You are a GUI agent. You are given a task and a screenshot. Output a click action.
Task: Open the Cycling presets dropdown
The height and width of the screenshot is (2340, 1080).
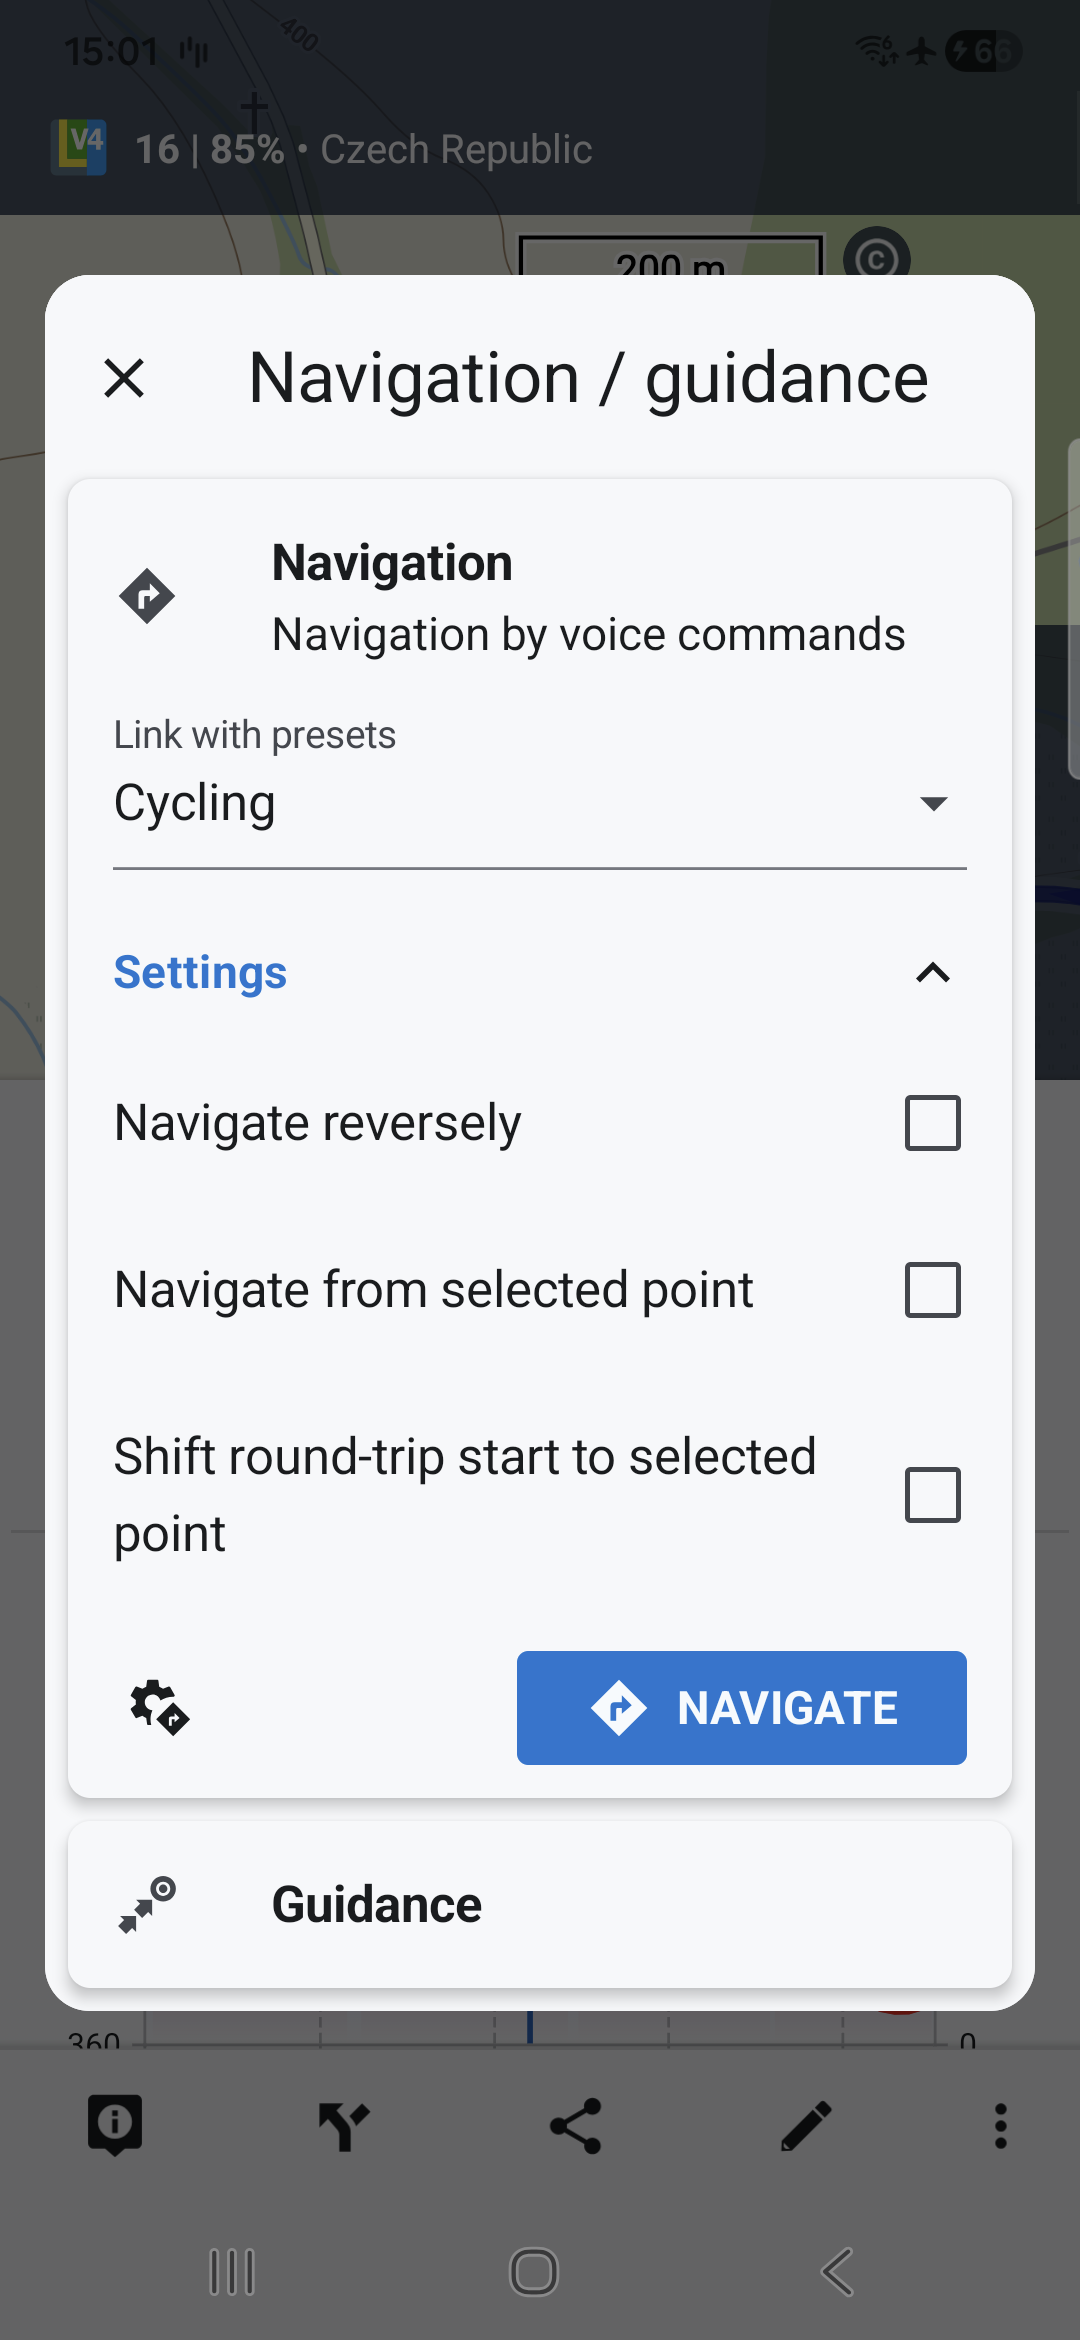tap(540, 803)
